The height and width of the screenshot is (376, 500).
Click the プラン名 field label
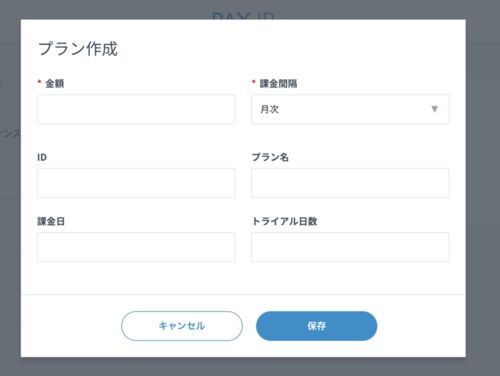(x=270, y=157)
